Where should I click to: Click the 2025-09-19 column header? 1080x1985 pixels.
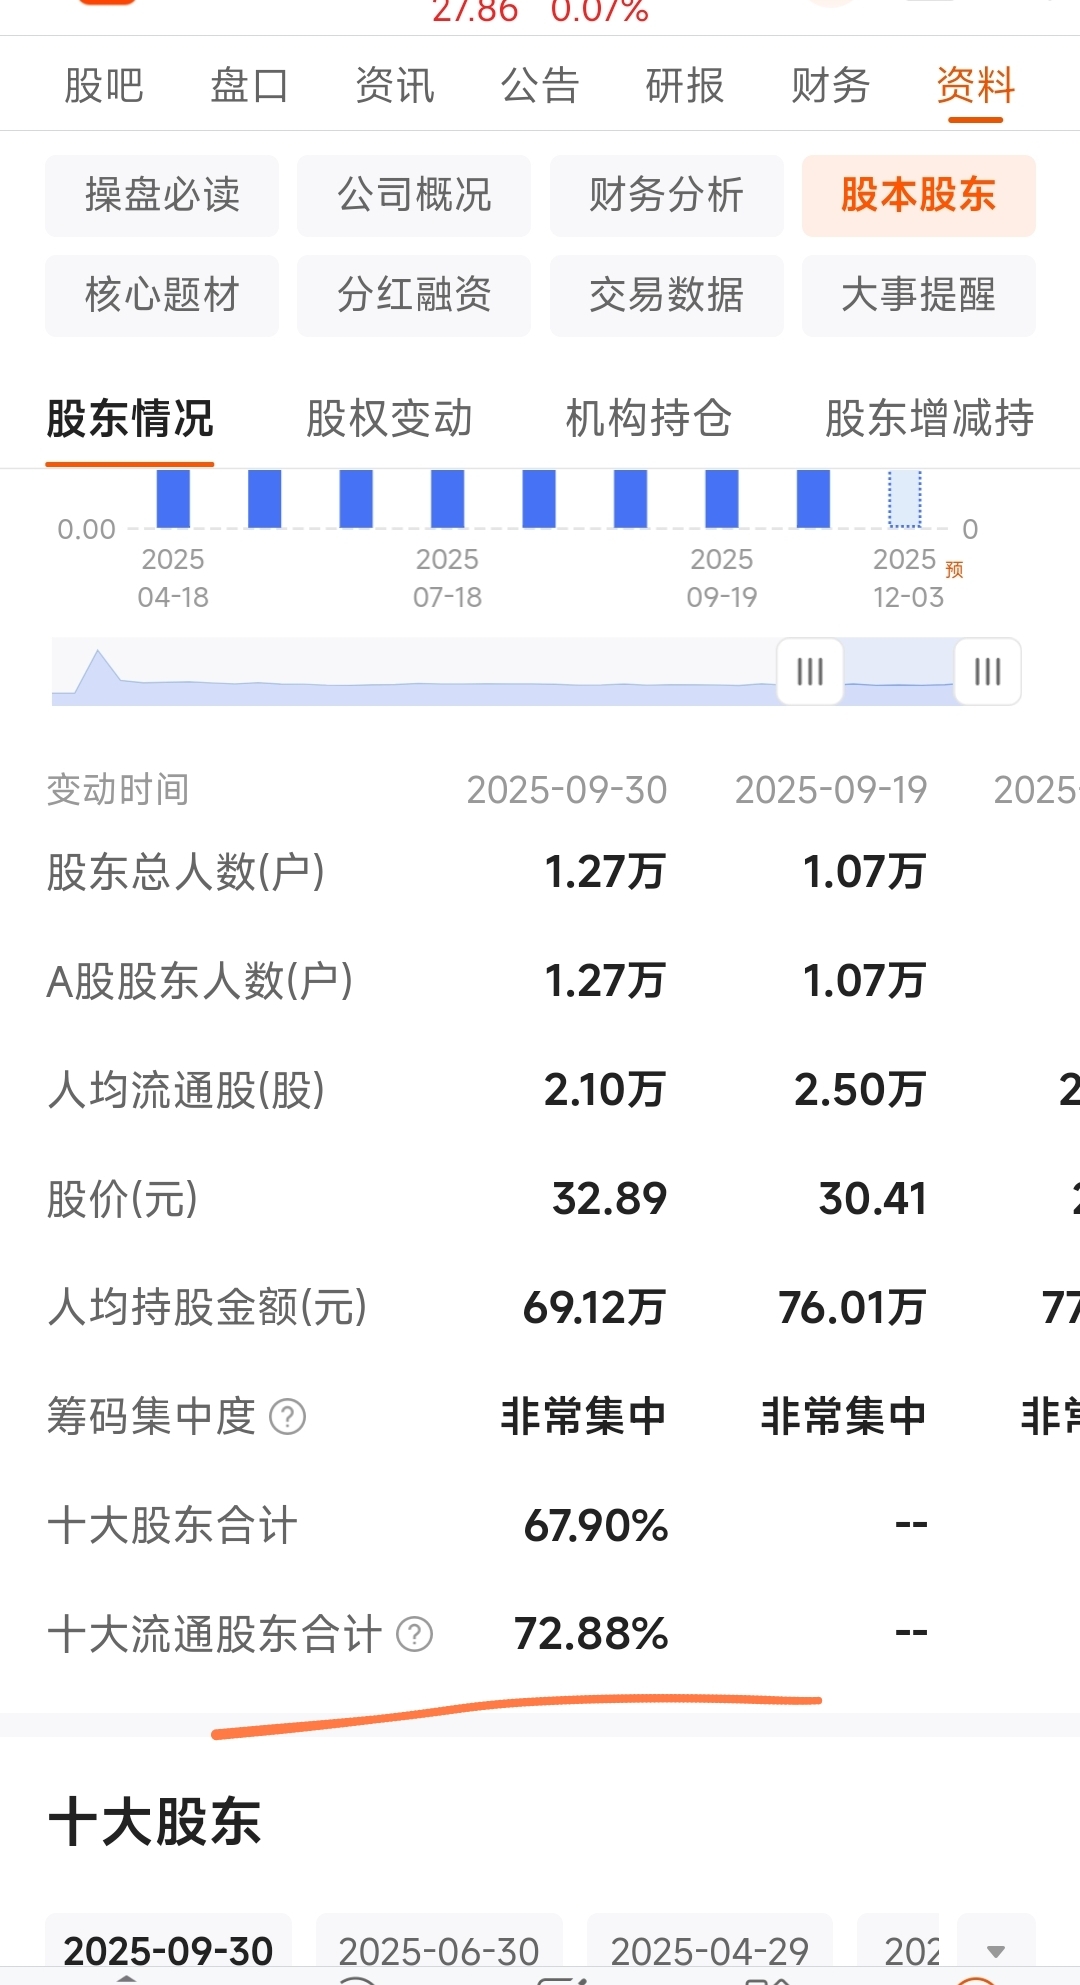click(831, 790)
